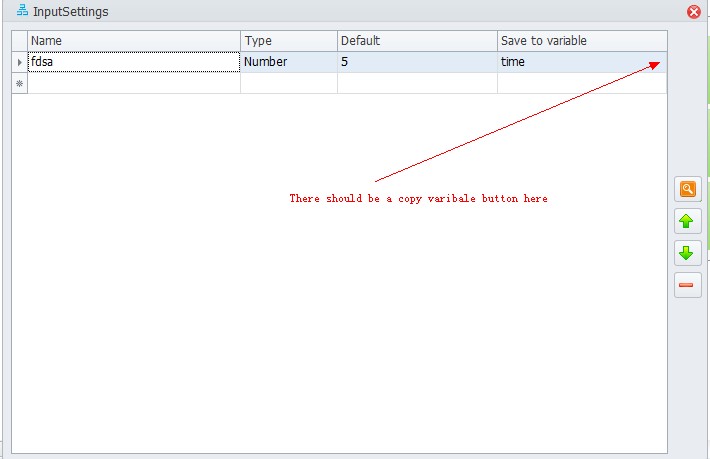Screen dimensions: 710x459
Task: Click the Default column header
Action: coord(417,41)
